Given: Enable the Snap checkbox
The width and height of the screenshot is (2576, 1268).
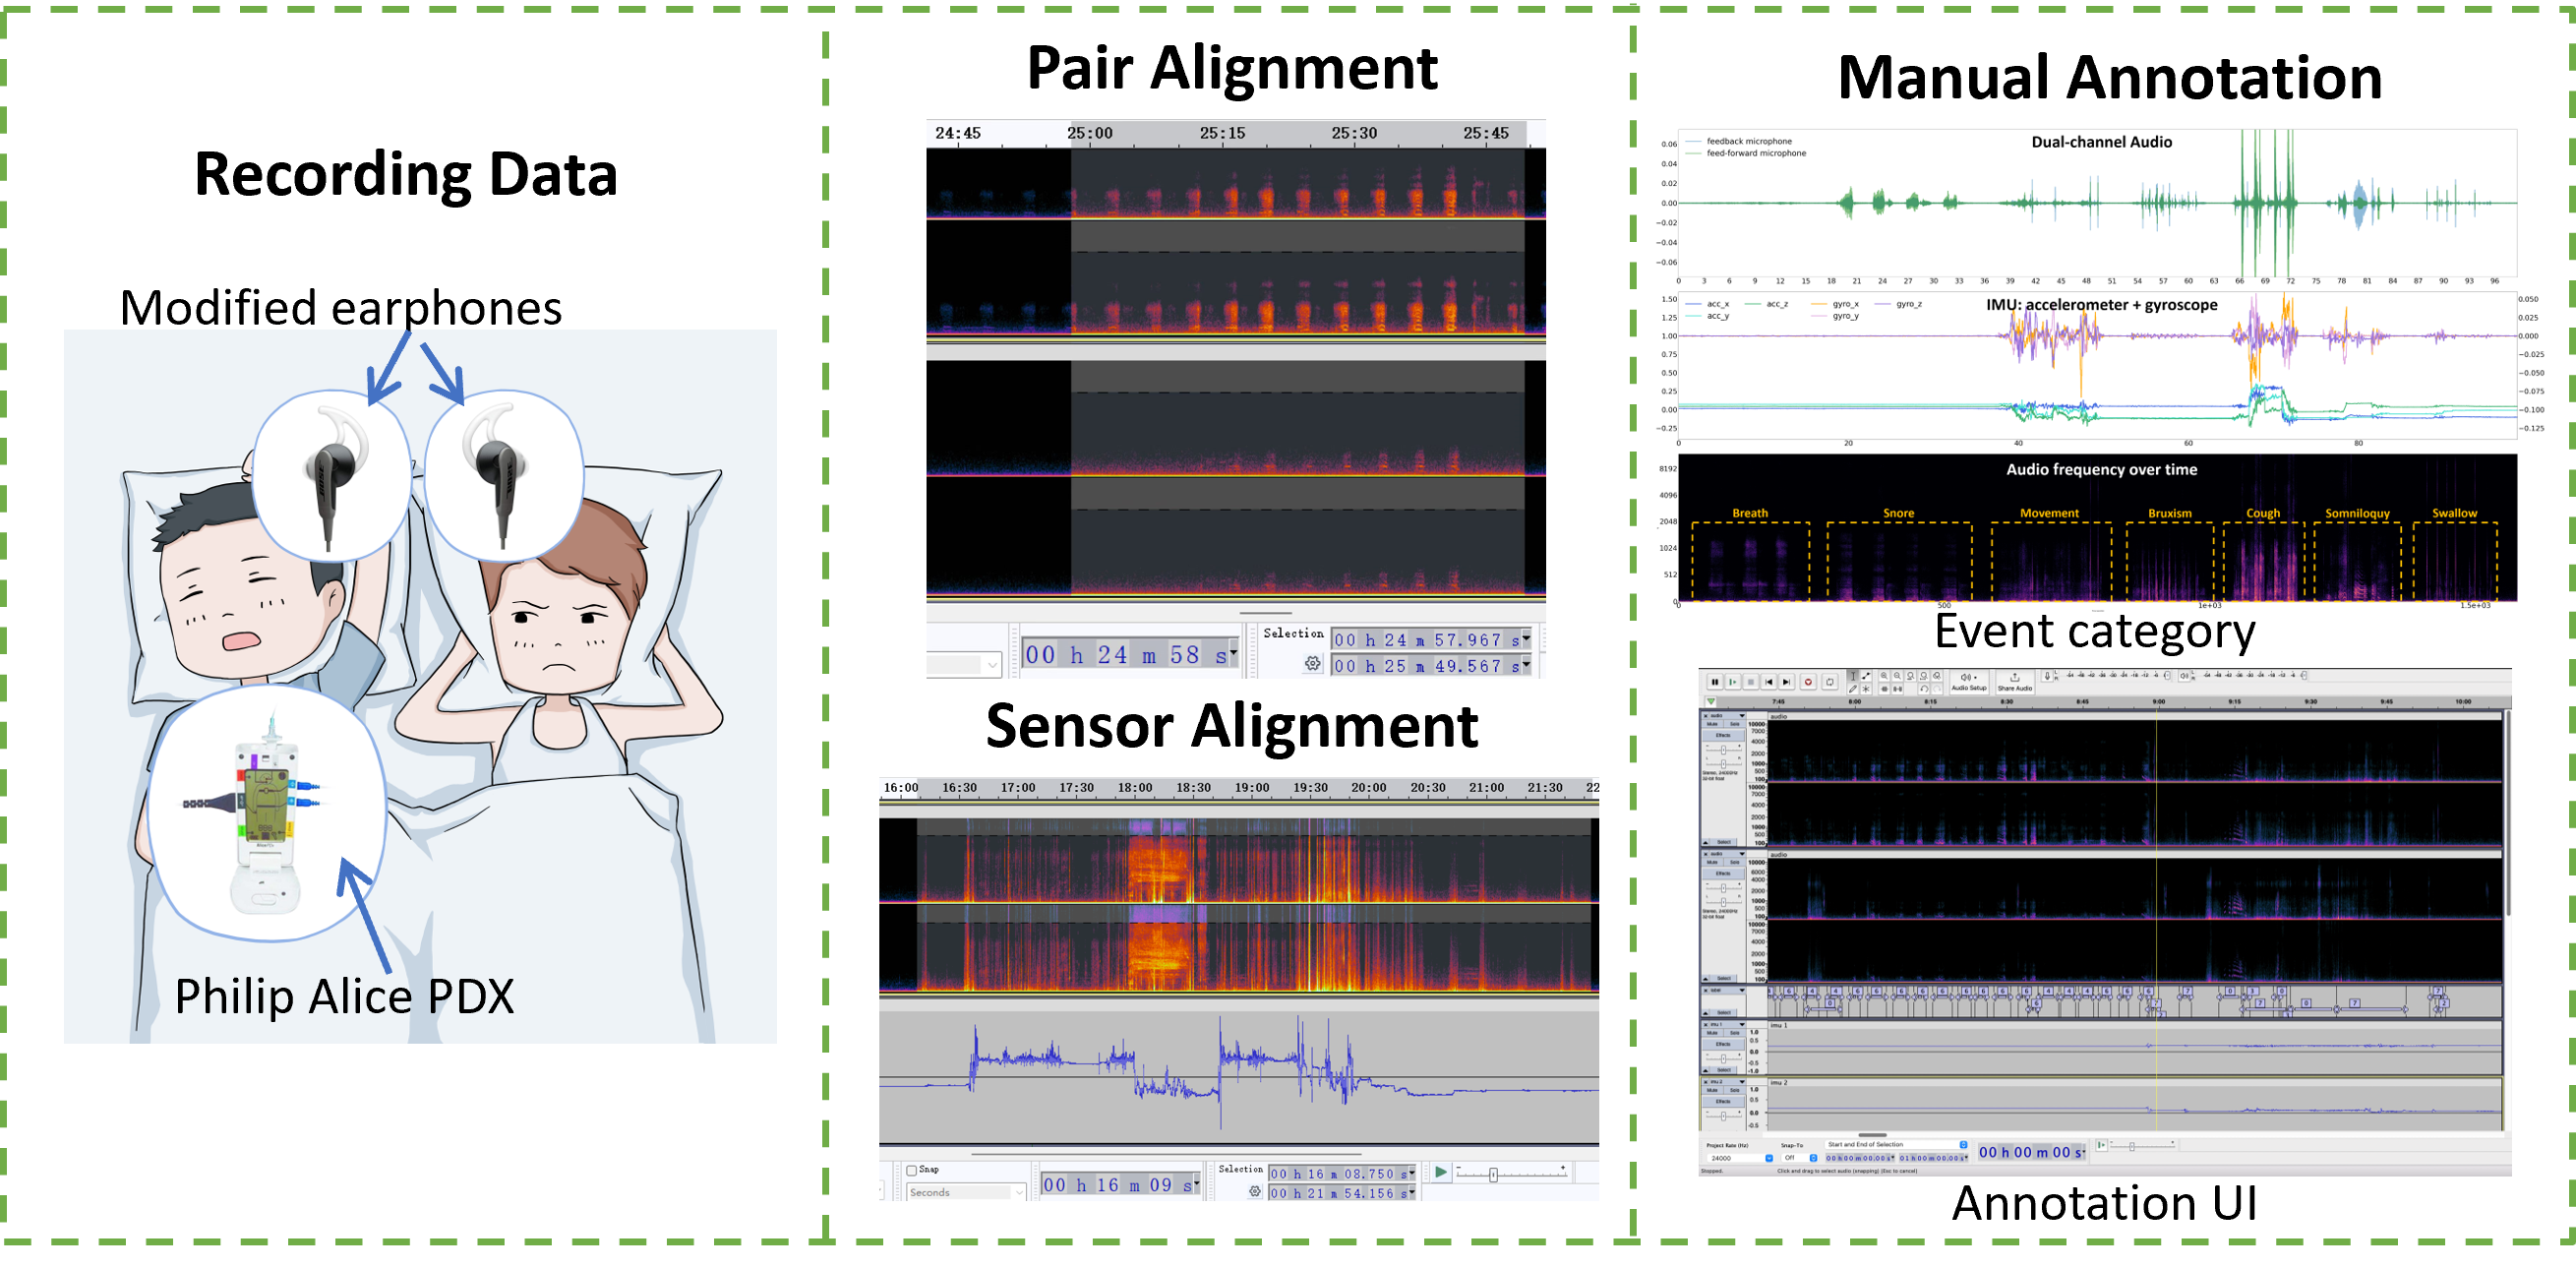Looking at the screenshot, I should click(x=911, y=1170).
